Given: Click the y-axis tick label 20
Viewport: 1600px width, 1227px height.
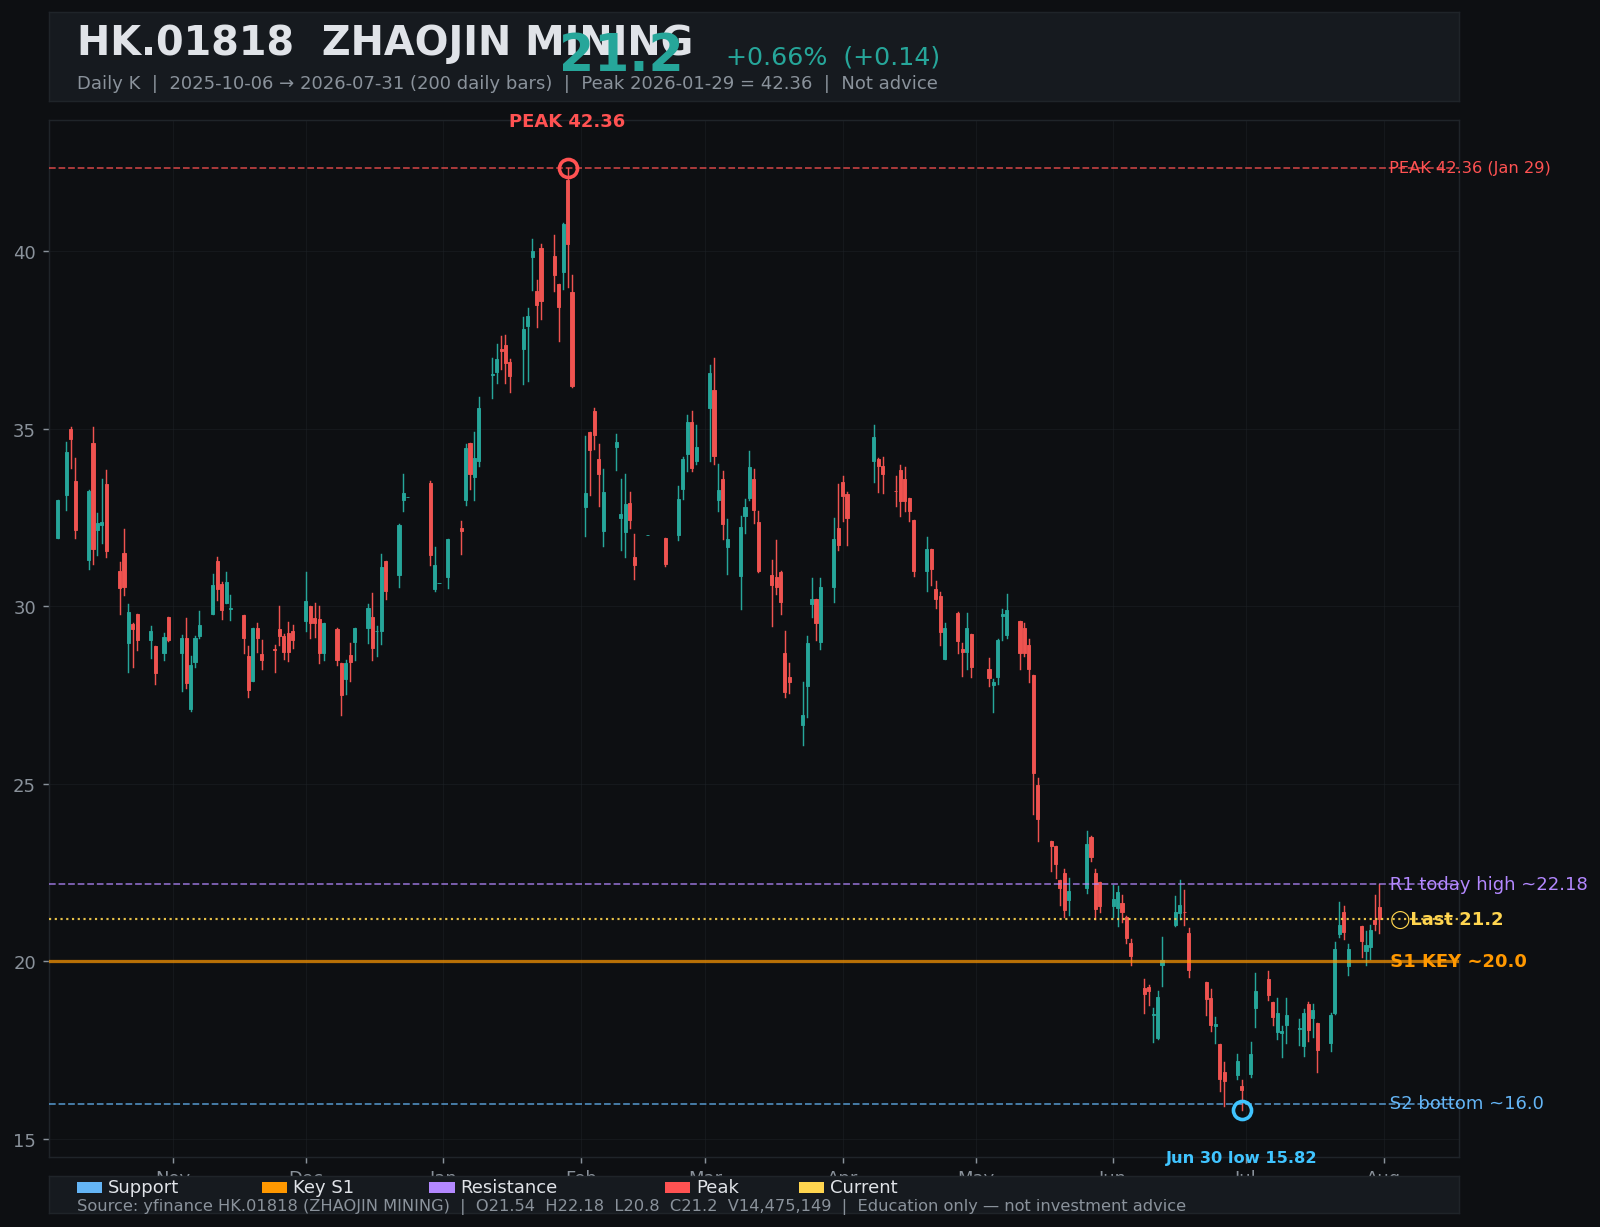Looking at the screenshot, I should 25,962.
